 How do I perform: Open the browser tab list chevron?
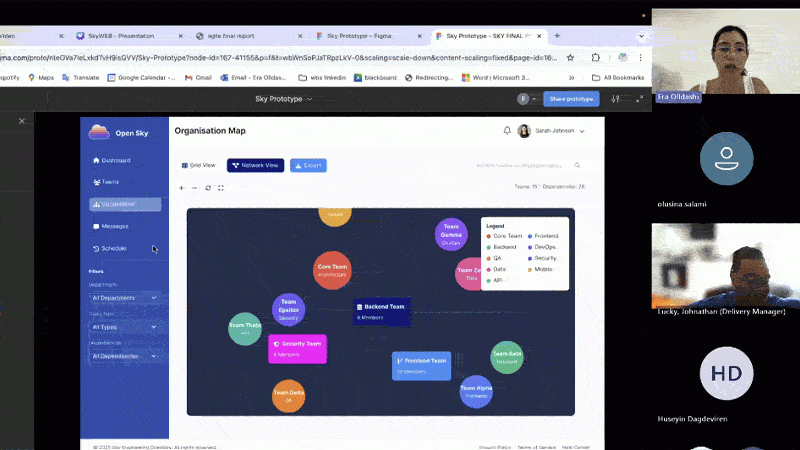tap(641, 36)
